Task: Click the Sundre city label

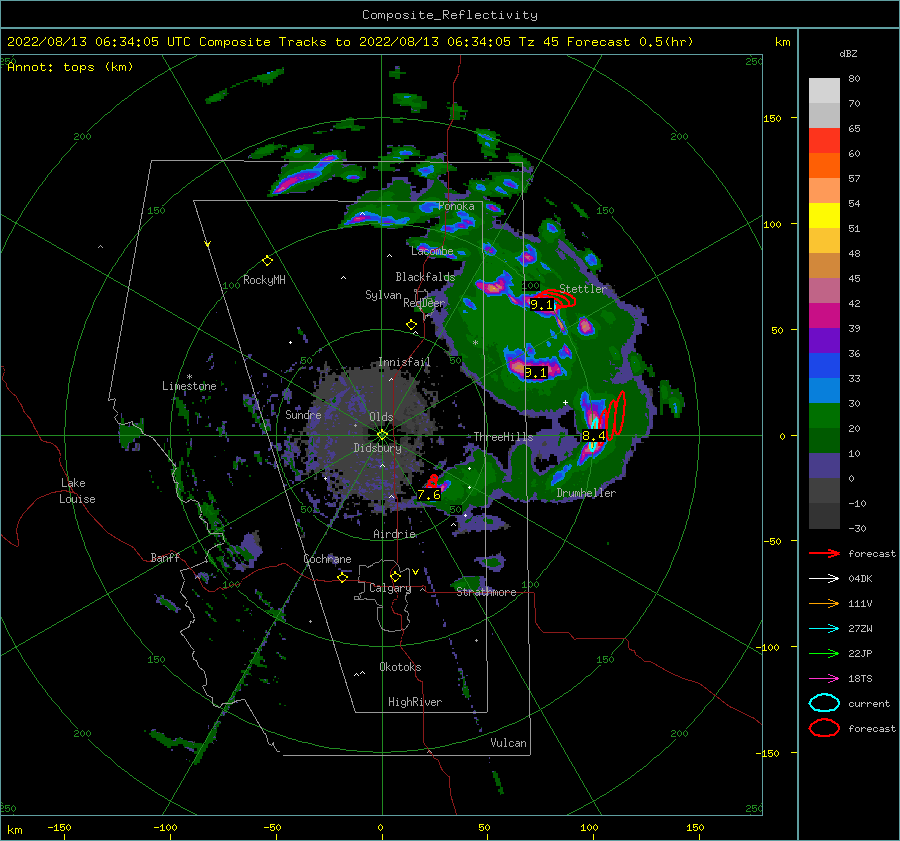Action: [x=303, y=414]
